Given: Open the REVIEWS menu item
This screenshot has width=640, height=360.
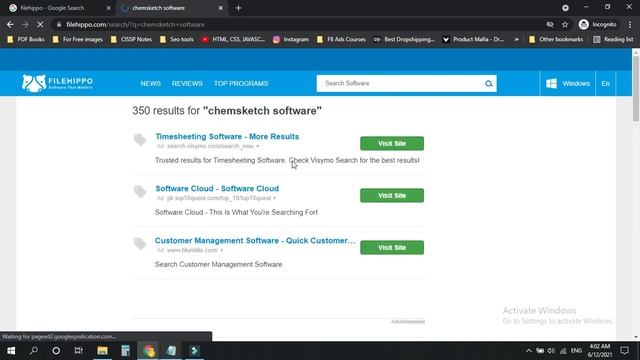Looking at the screenshot, I should pos(187,83).
